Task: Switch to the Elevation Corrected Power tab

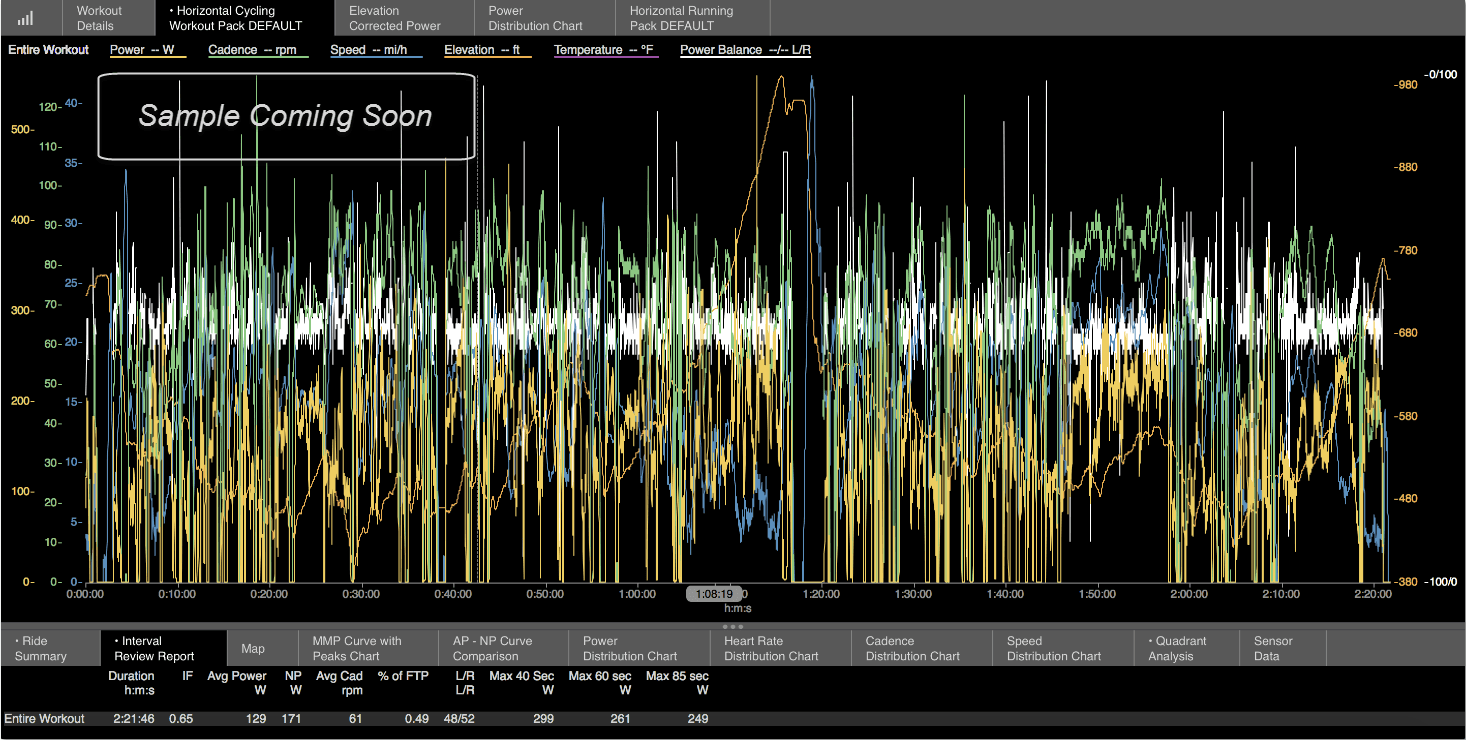Action: [x=403, y=18]
